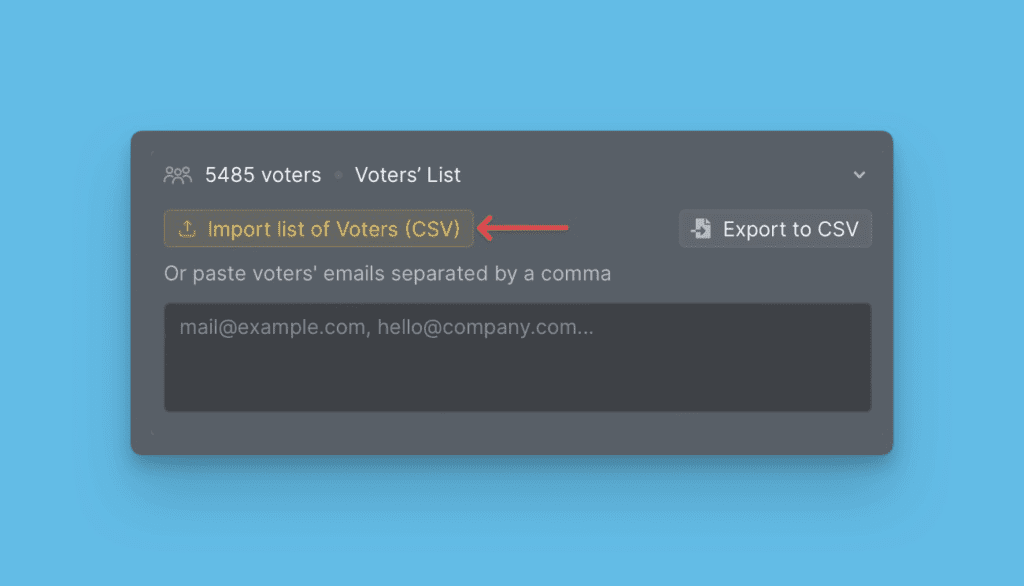Click the red arrow annotation
1024x586 pixels.
[x=523, y=229]
